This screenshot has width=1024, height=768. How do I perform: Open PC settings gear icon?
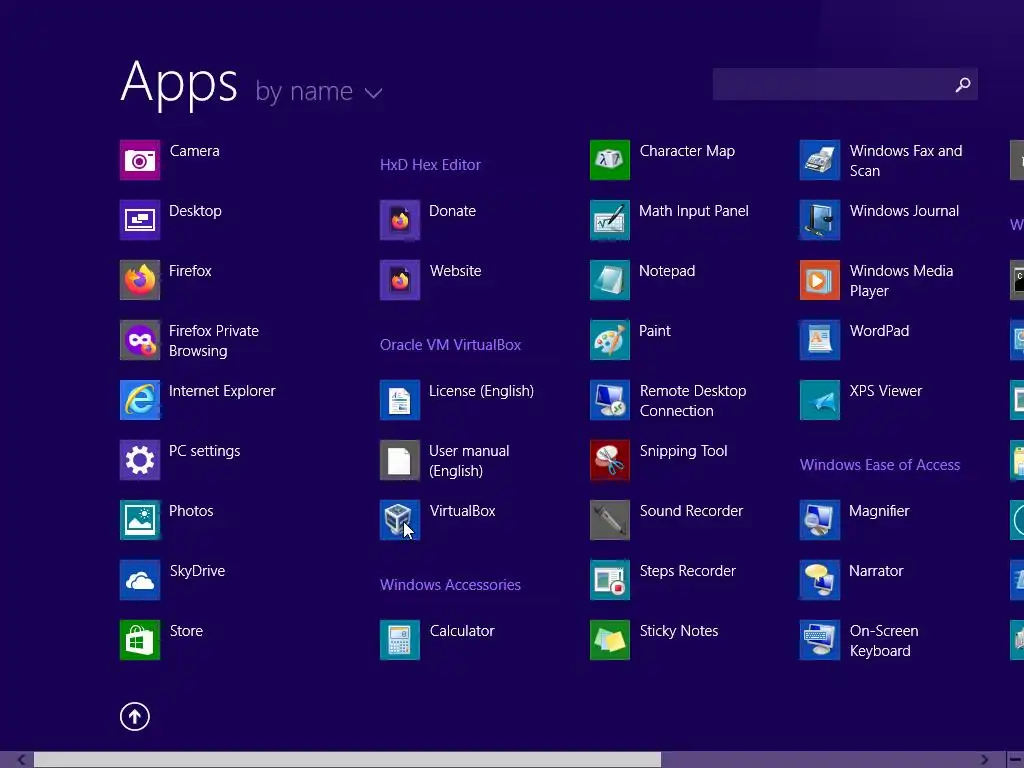pos(140,460)
